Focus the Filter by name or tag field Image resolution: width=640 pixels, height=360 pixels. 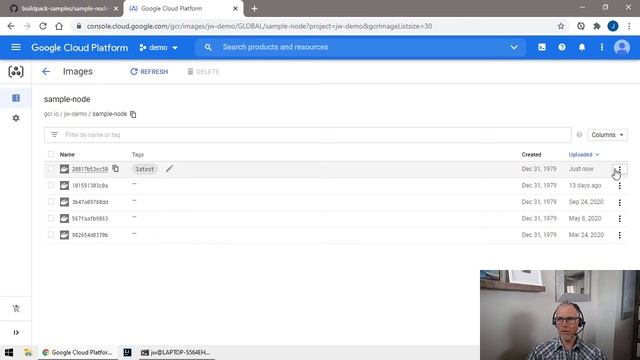click(308, 135)
